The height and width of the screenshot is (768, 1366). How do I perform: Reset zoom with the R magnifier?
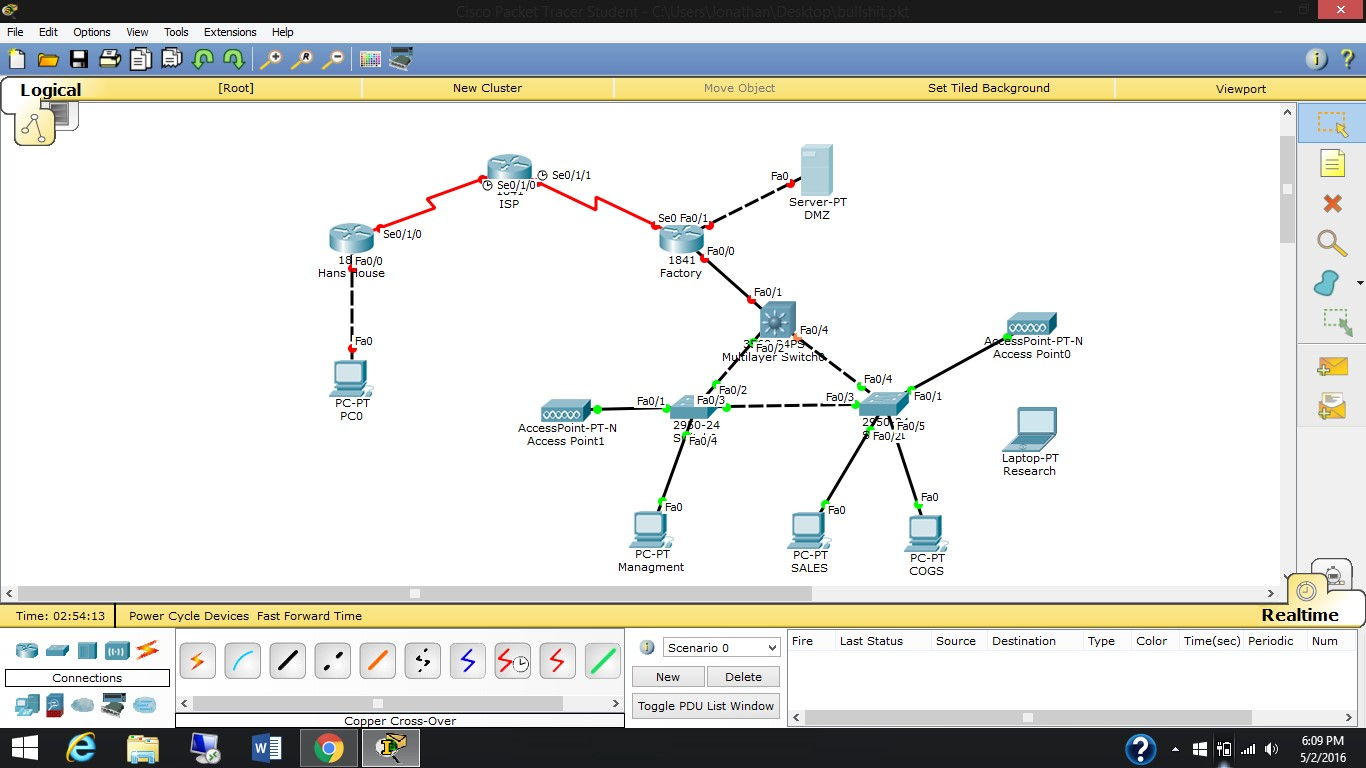[x=302, y=59]
